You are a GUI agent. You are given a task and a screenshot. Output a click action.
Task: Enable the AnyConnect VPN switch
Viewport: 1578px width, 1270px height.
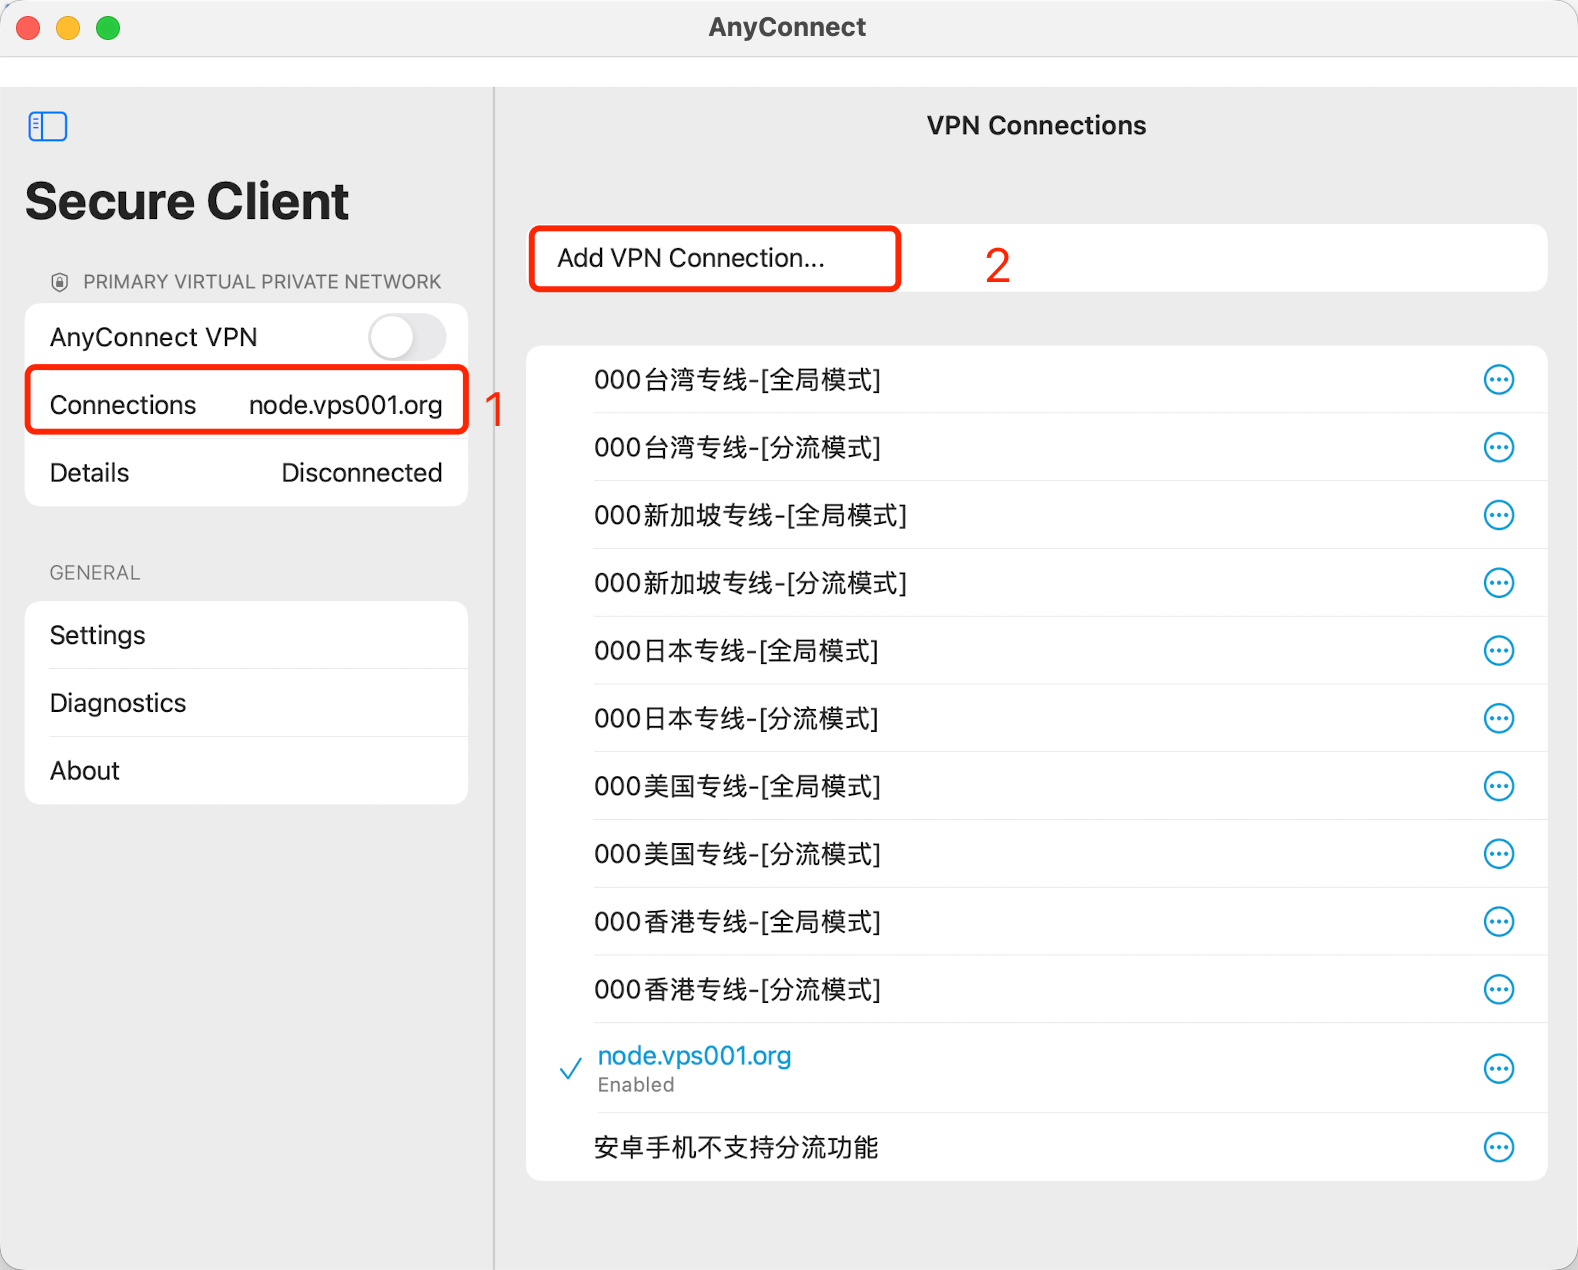(406, 337)
